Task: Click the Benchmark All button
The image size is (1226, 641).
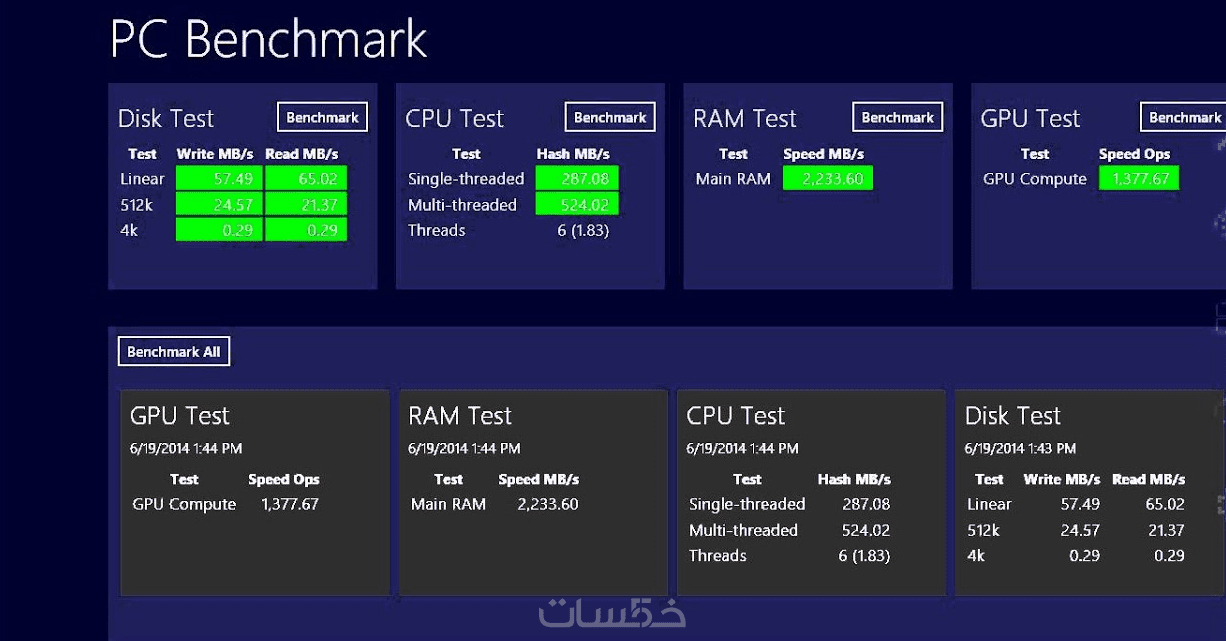Action: click(x=174, y=352)
